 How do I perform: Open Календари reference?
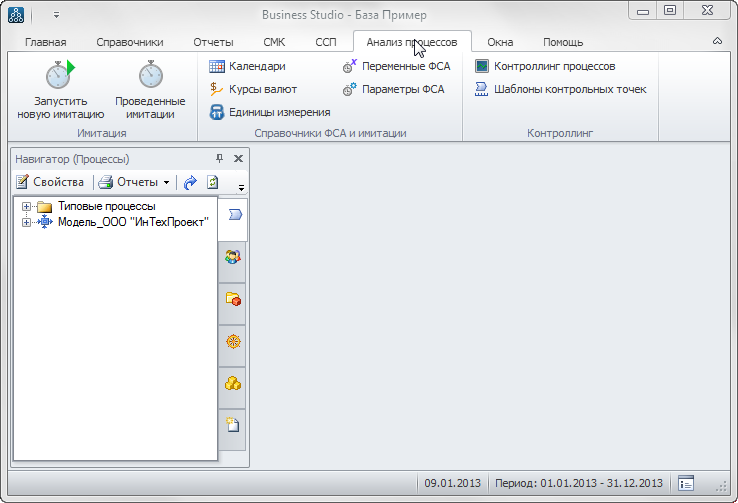pyautogui.click(x=248, y=66)
